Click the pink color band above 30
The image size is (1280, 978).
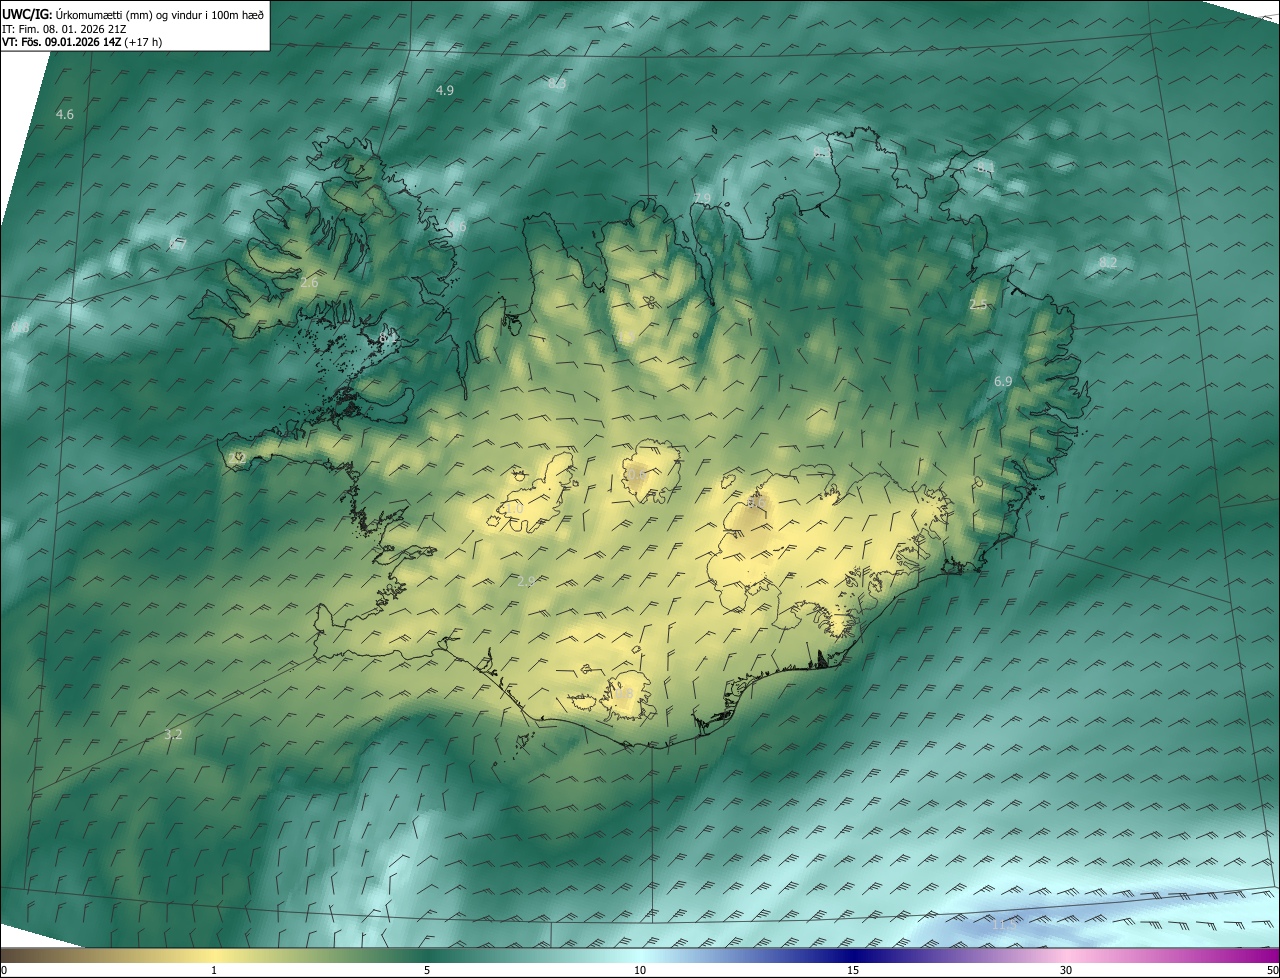(x=1066, y=955)
